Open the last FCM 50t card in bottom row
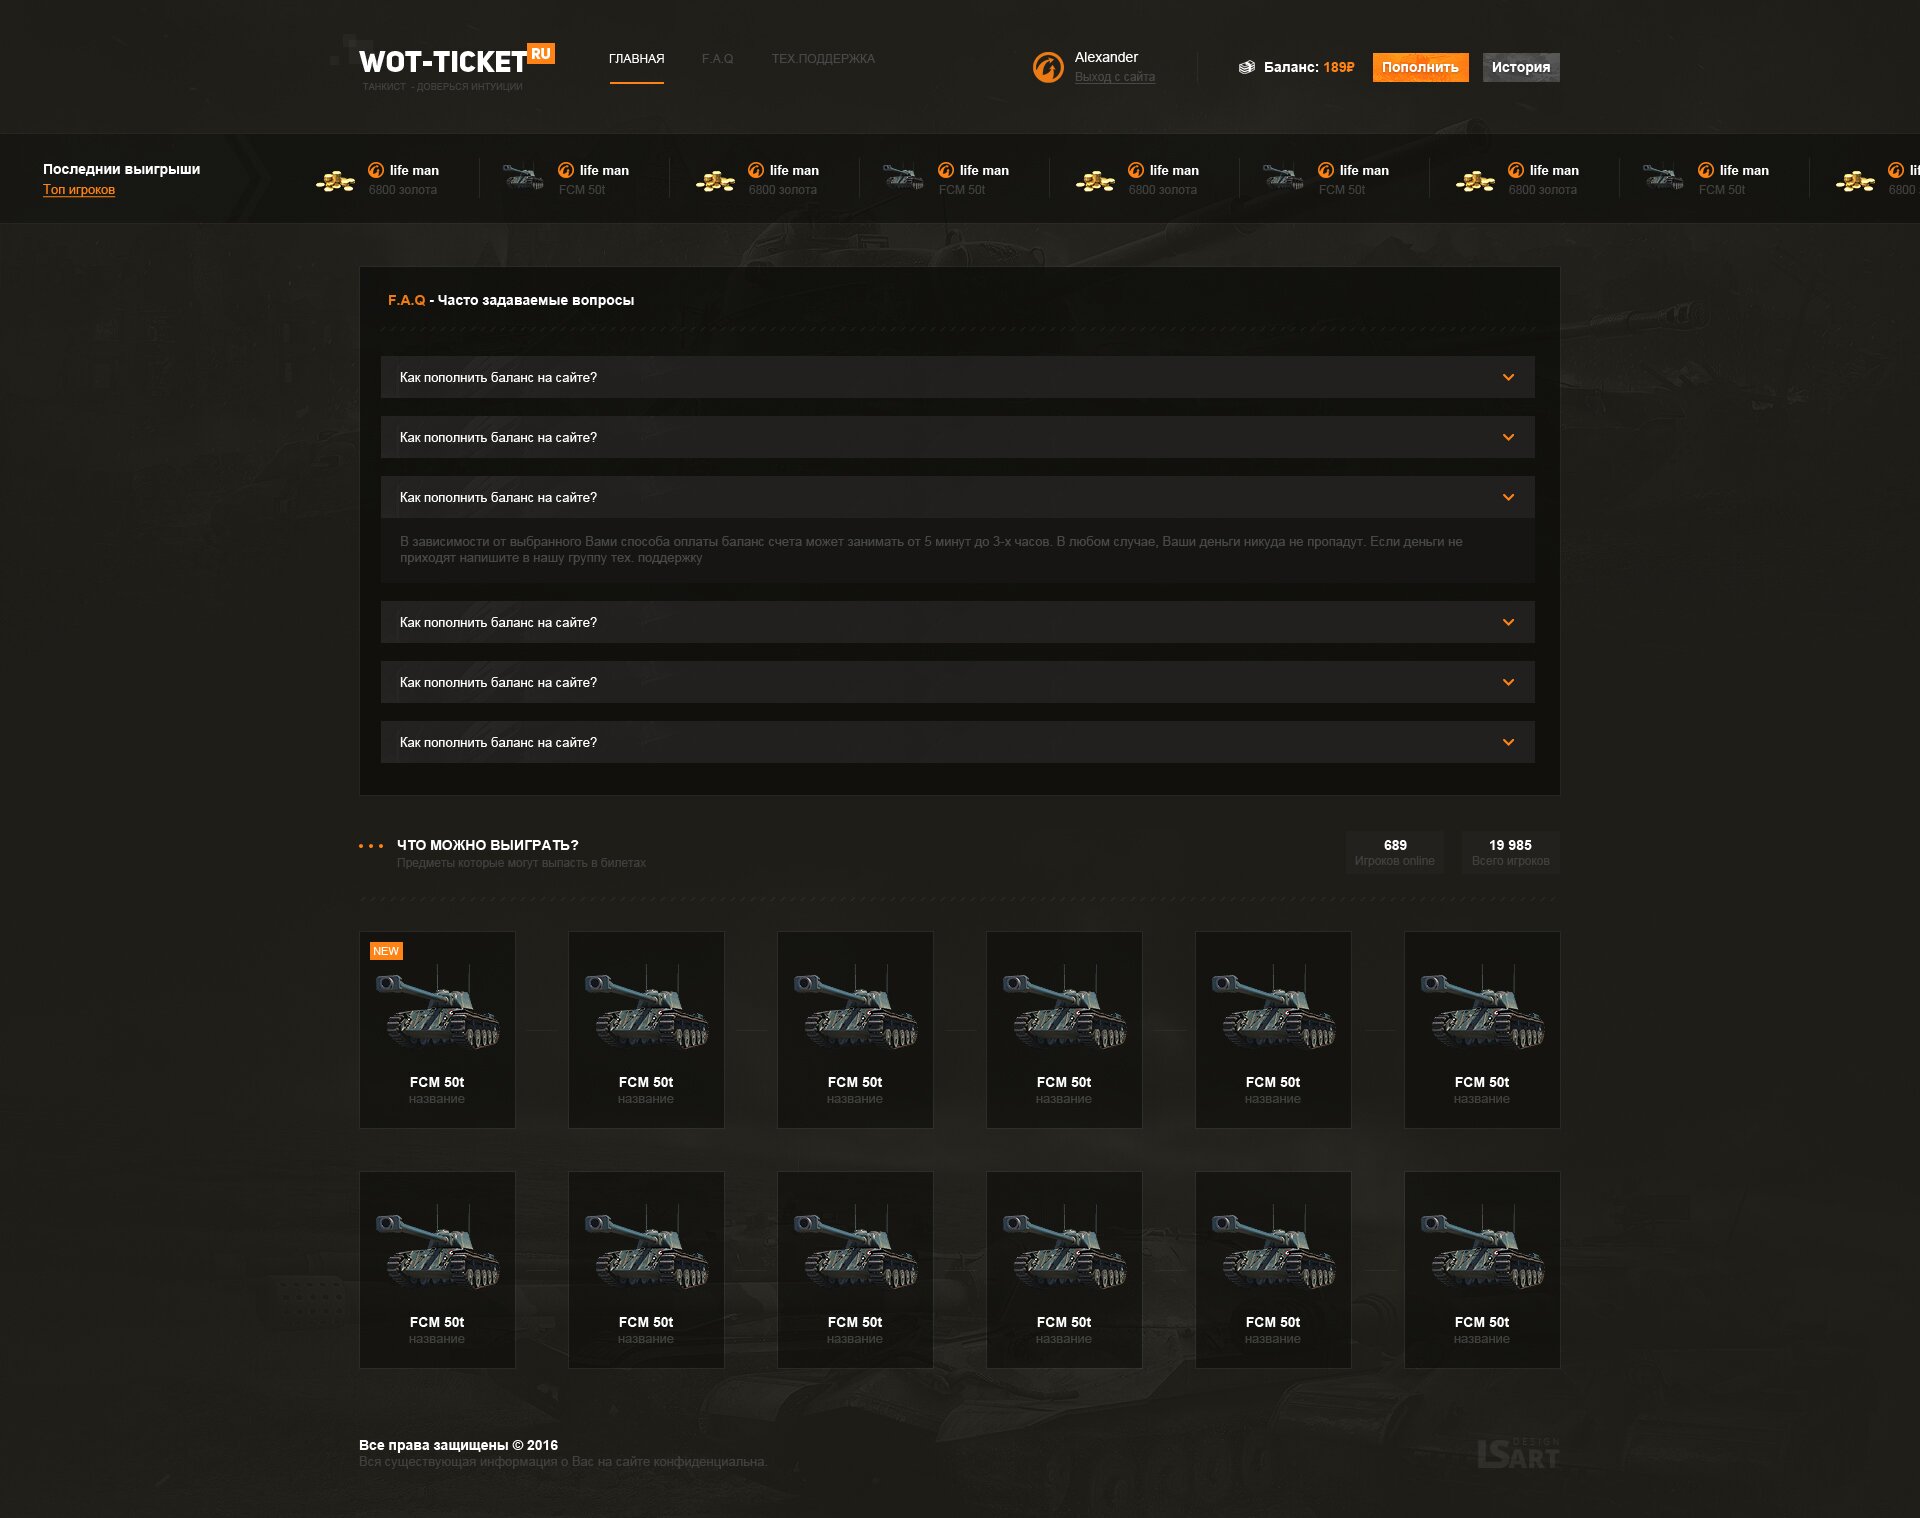 (x=1482, y=1270)
